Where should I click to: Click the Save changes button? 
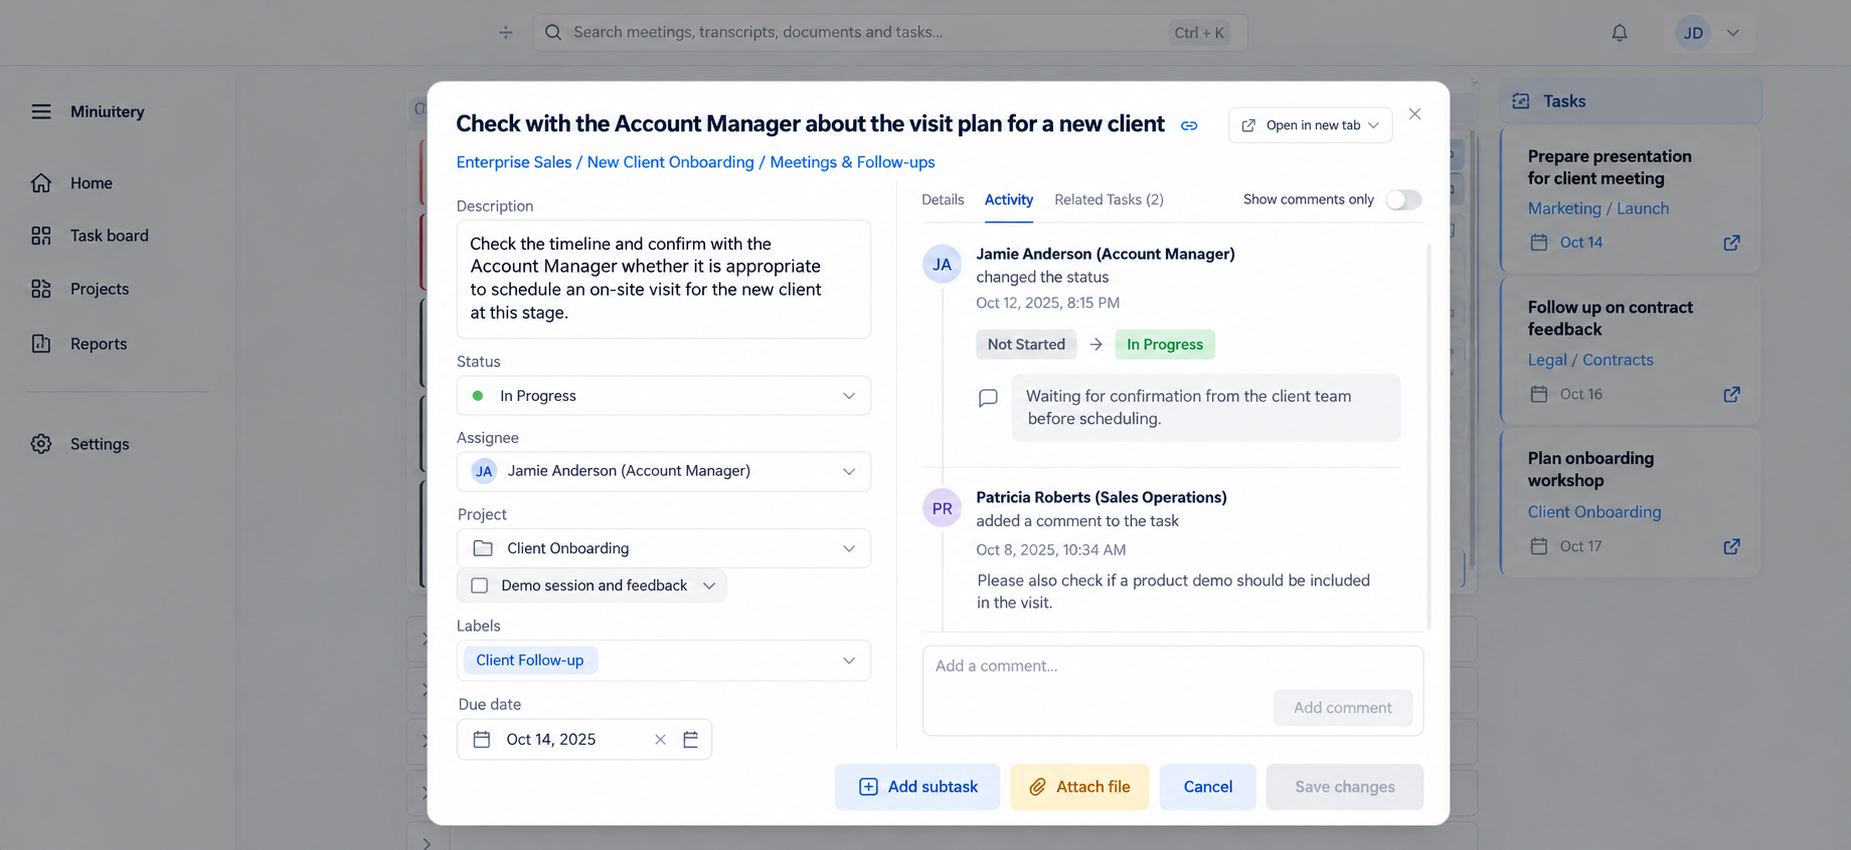(x=1344, y=787)
